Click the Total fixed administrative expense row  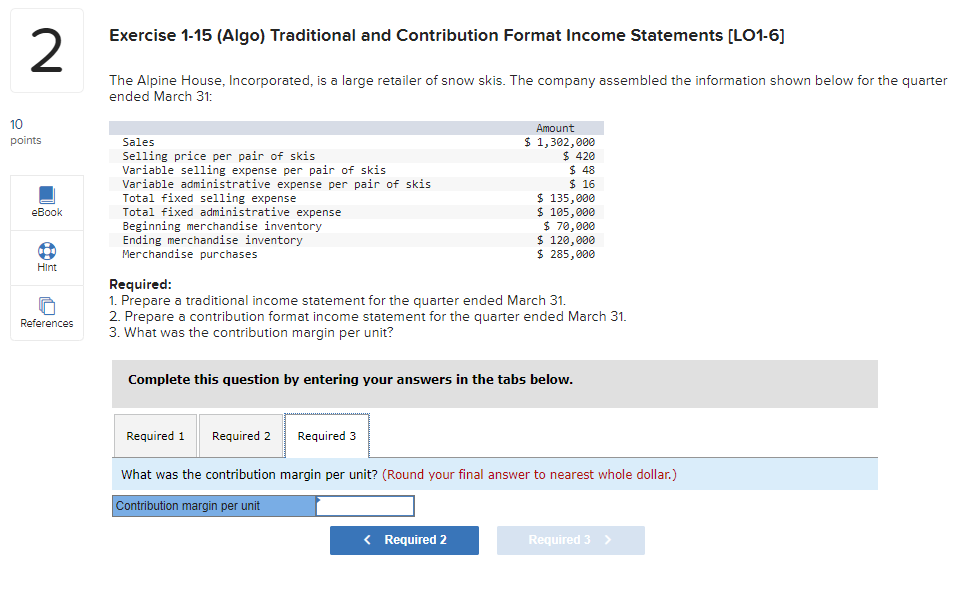coord(356,212)
